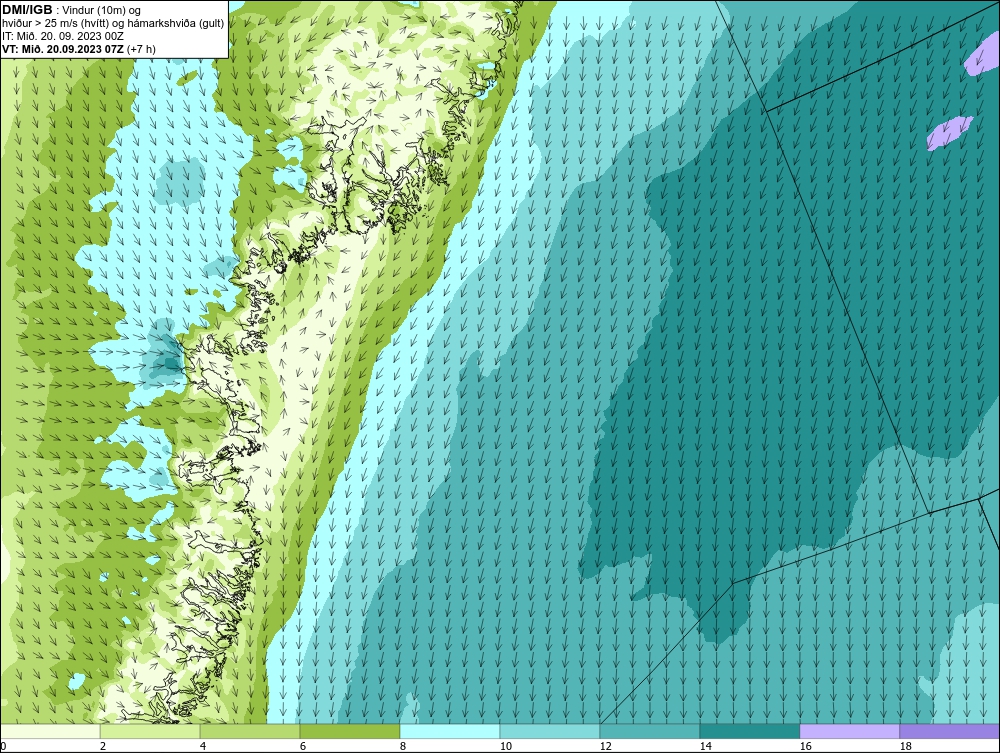Click the 'hviður > 25 m/s' description line
1000x753 pixels.
click(113, 23)
